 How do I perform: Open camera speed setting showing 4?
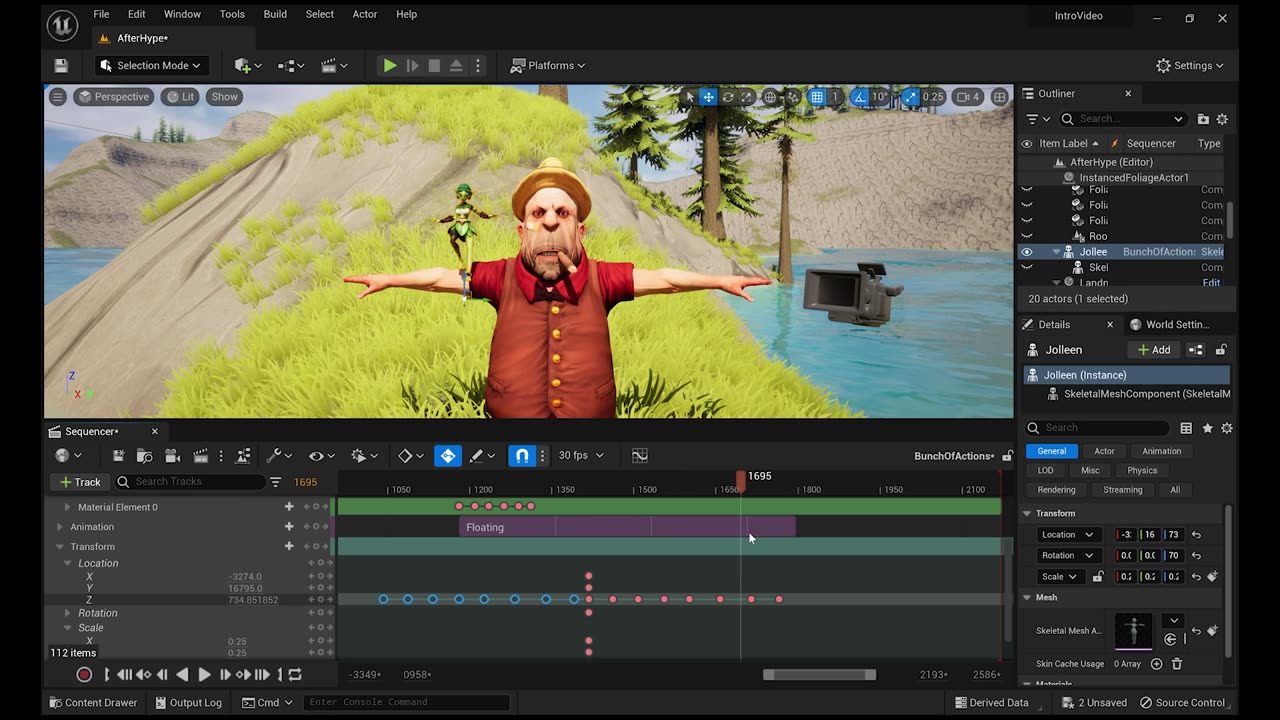point(967,97)
